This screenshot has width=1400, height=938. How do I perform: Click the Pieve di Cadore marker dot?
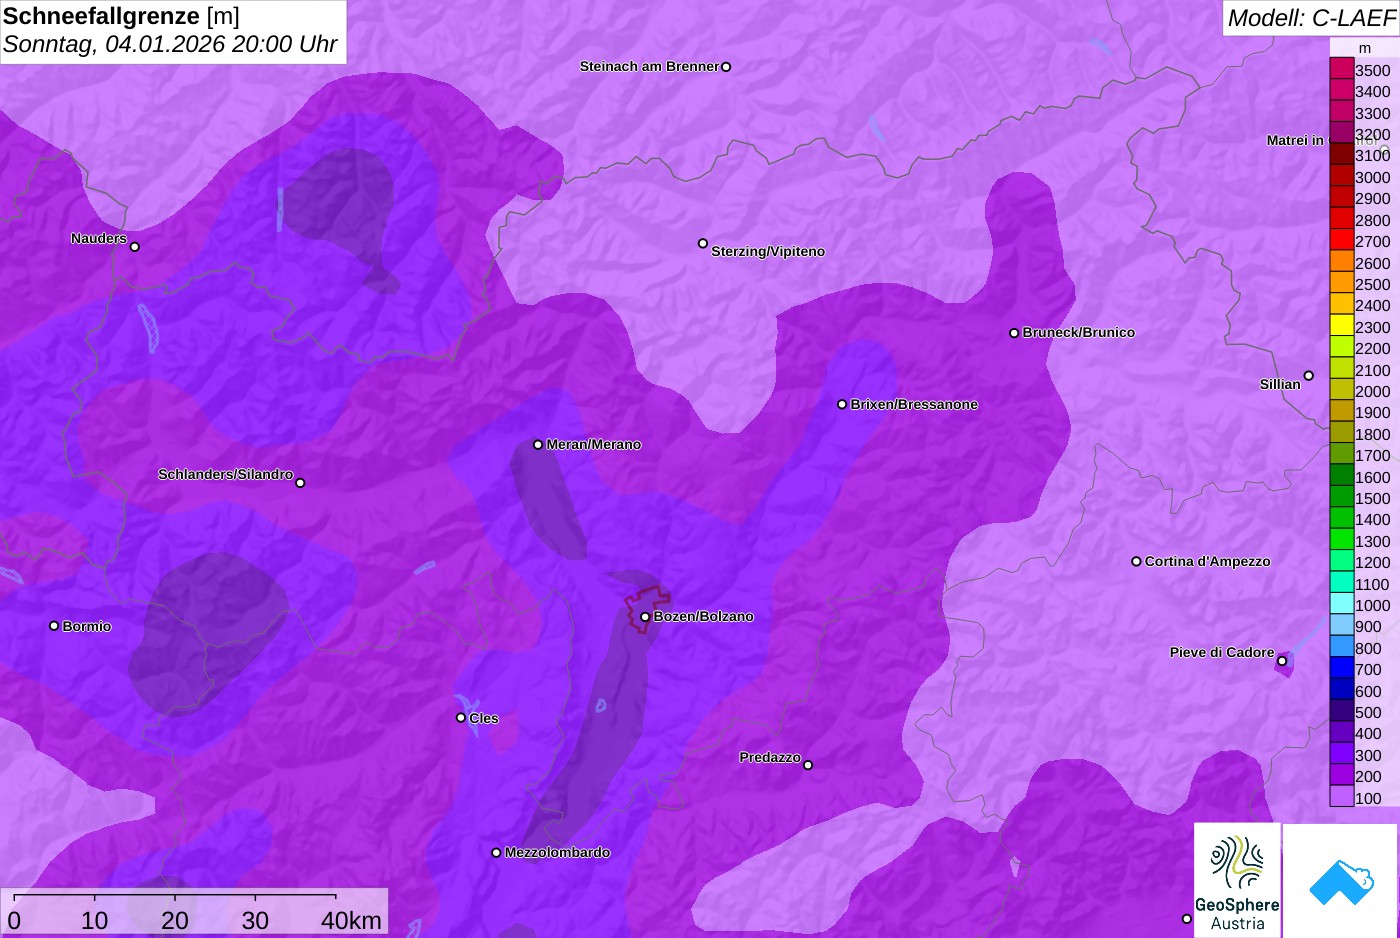(x=1282, y=661)
